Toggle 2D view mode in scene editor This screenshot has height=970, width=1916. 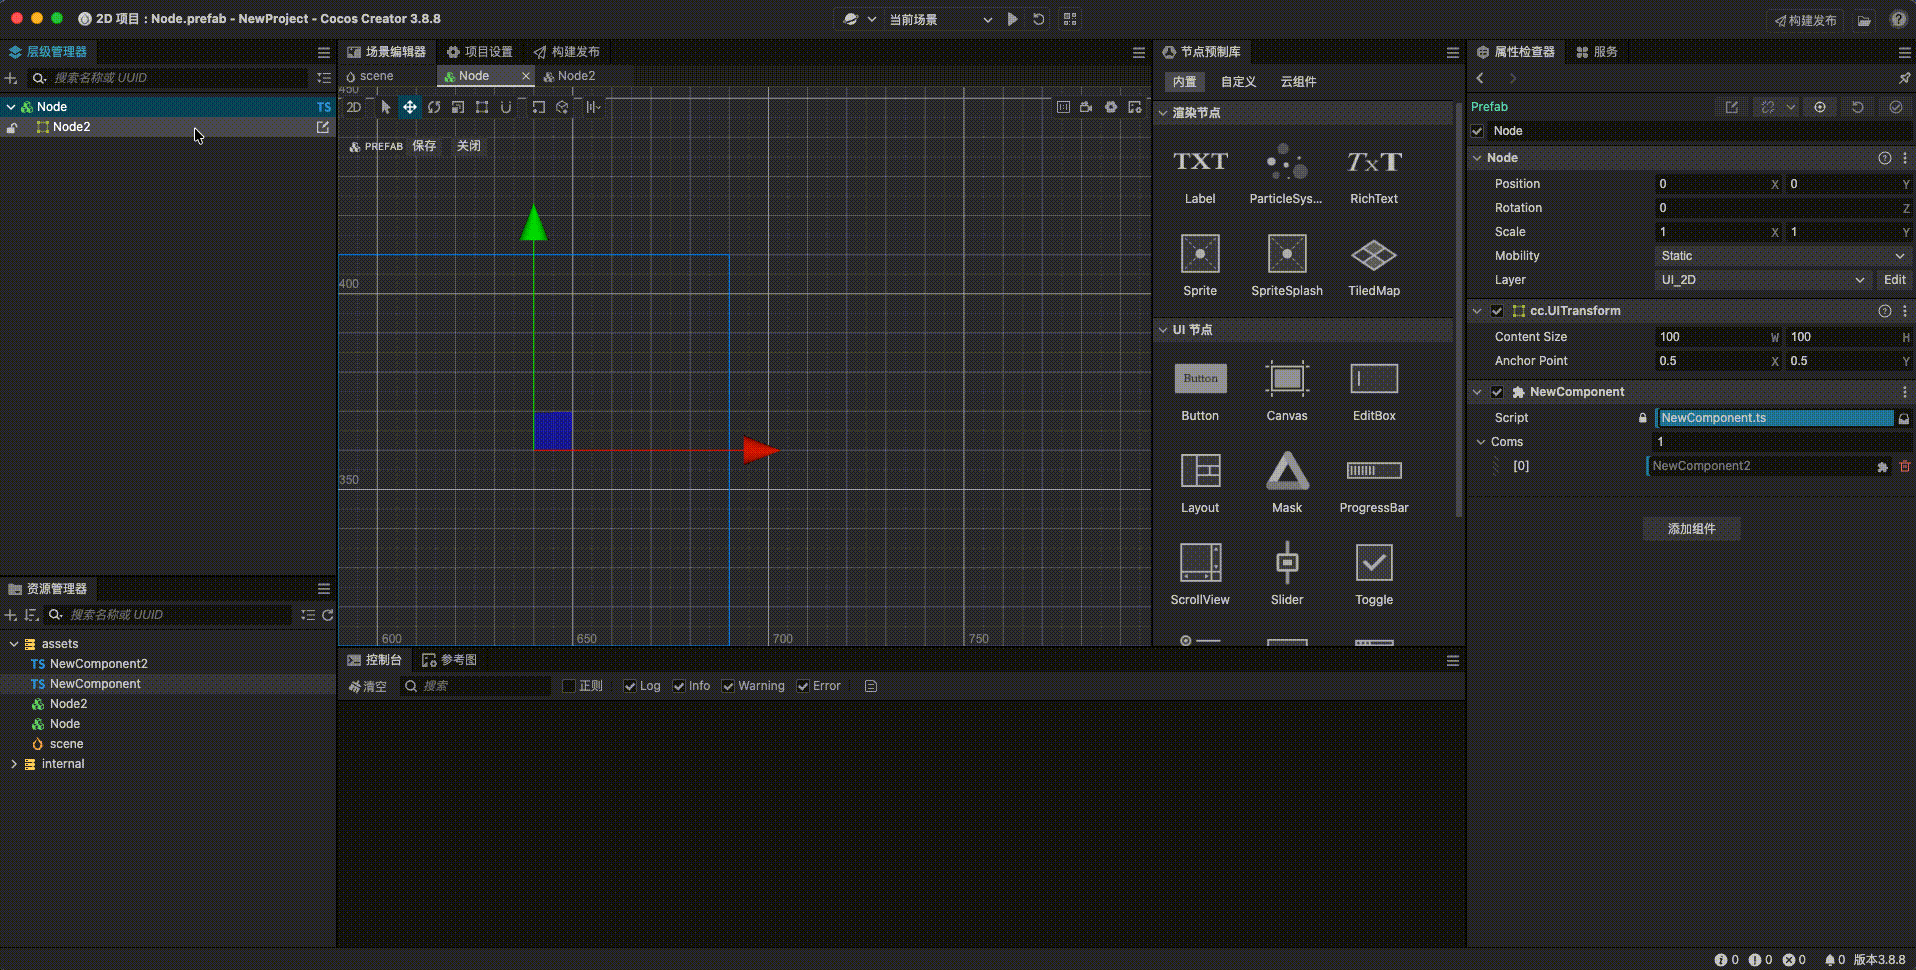(354, 107)
